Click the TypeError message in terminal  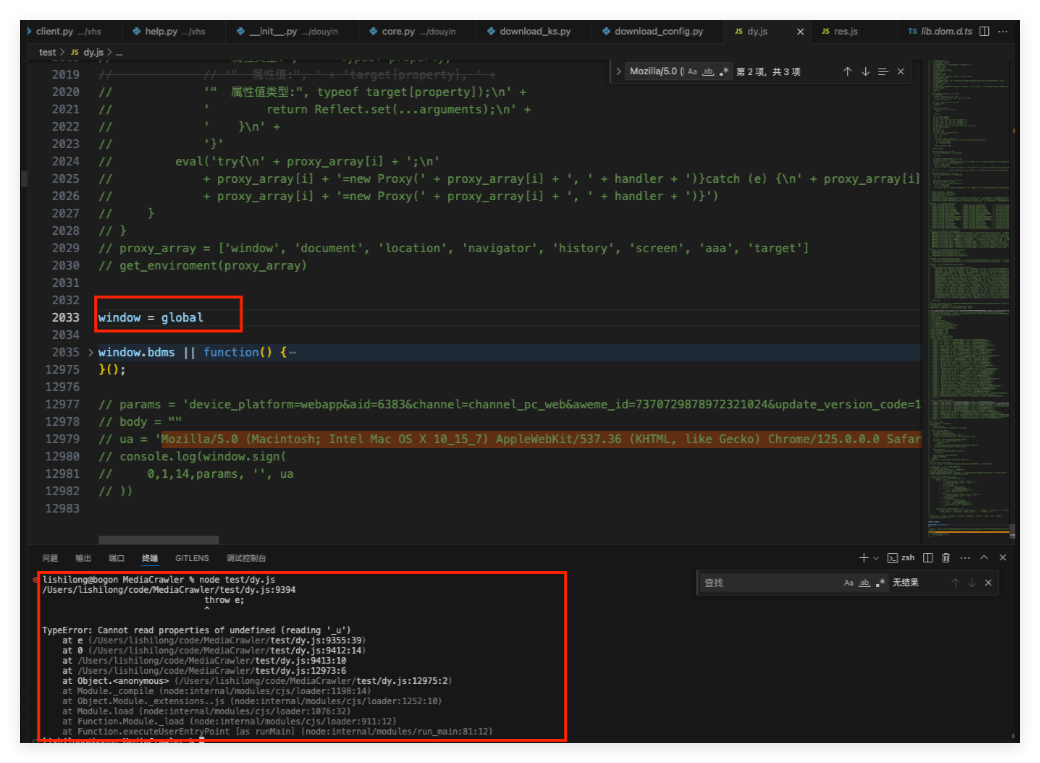[196, 630]
